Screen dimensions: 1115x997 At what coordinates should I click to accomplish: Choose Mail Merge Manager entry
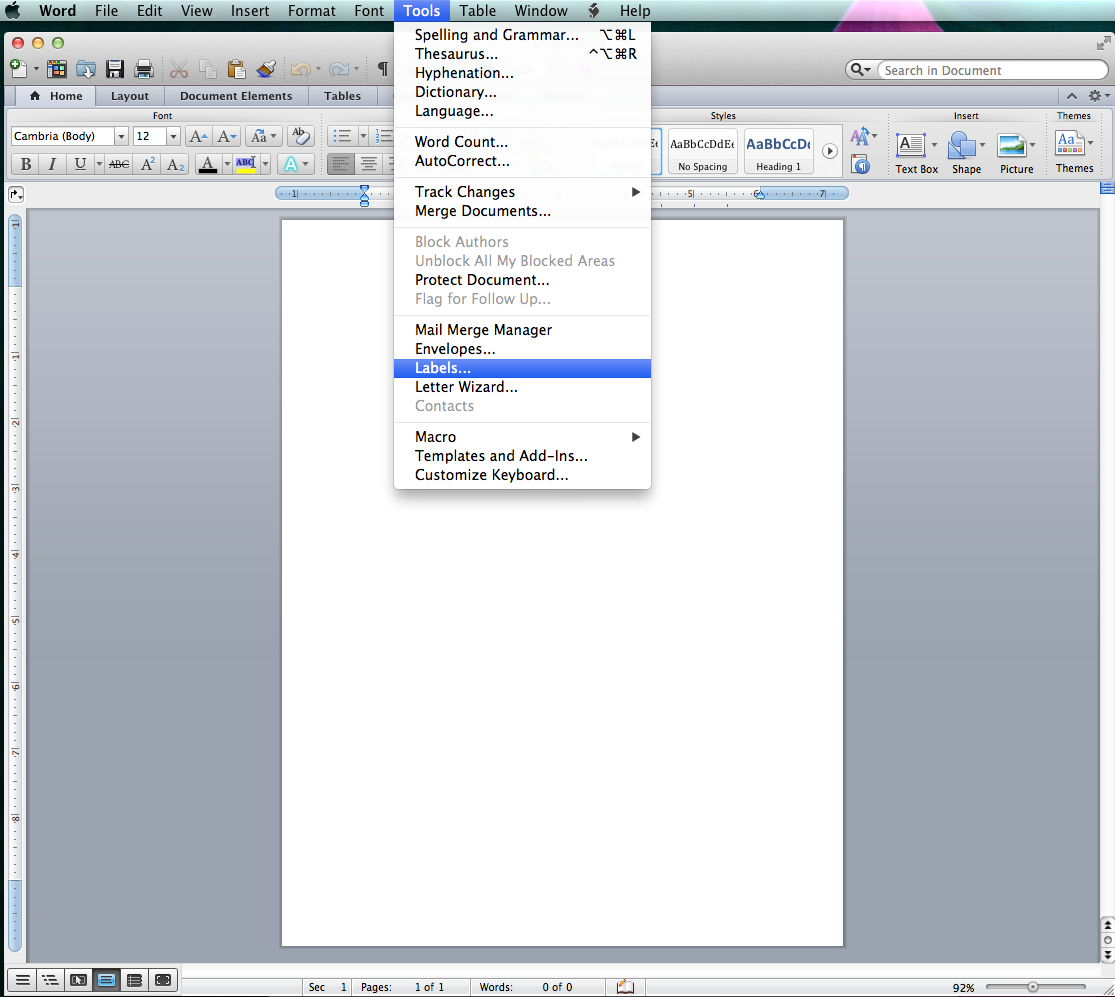(522, 330)
